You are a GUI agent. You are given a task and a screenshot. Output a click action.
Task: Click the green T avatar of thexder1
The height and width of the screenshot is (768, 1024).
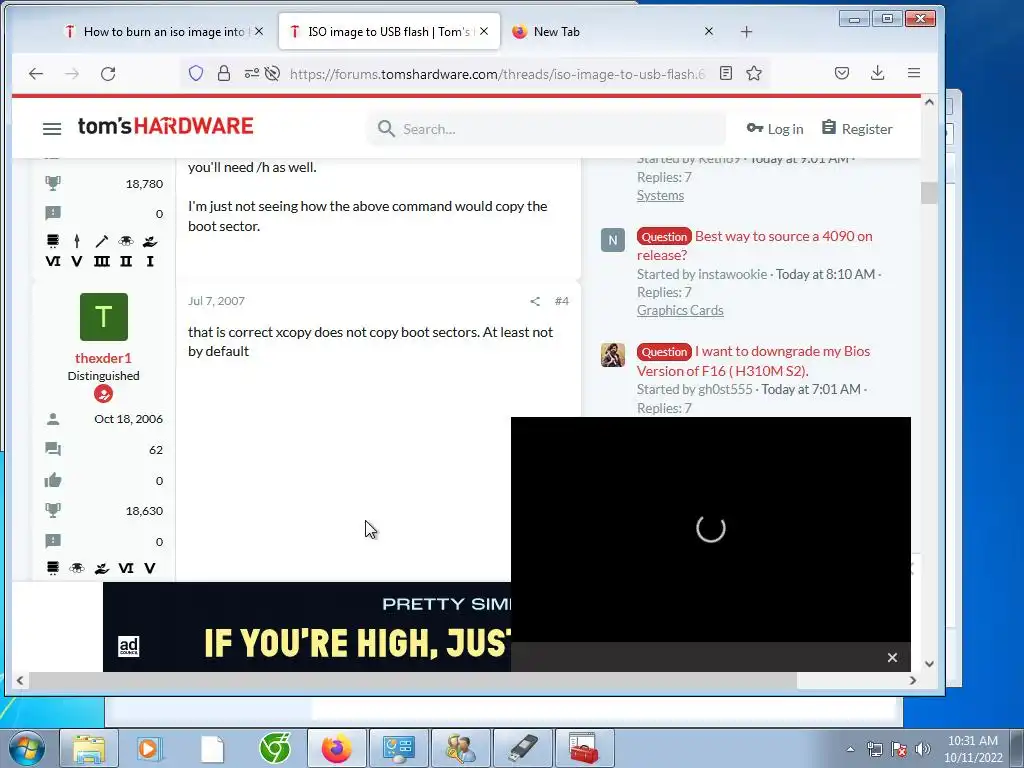(x=104, y=317)
